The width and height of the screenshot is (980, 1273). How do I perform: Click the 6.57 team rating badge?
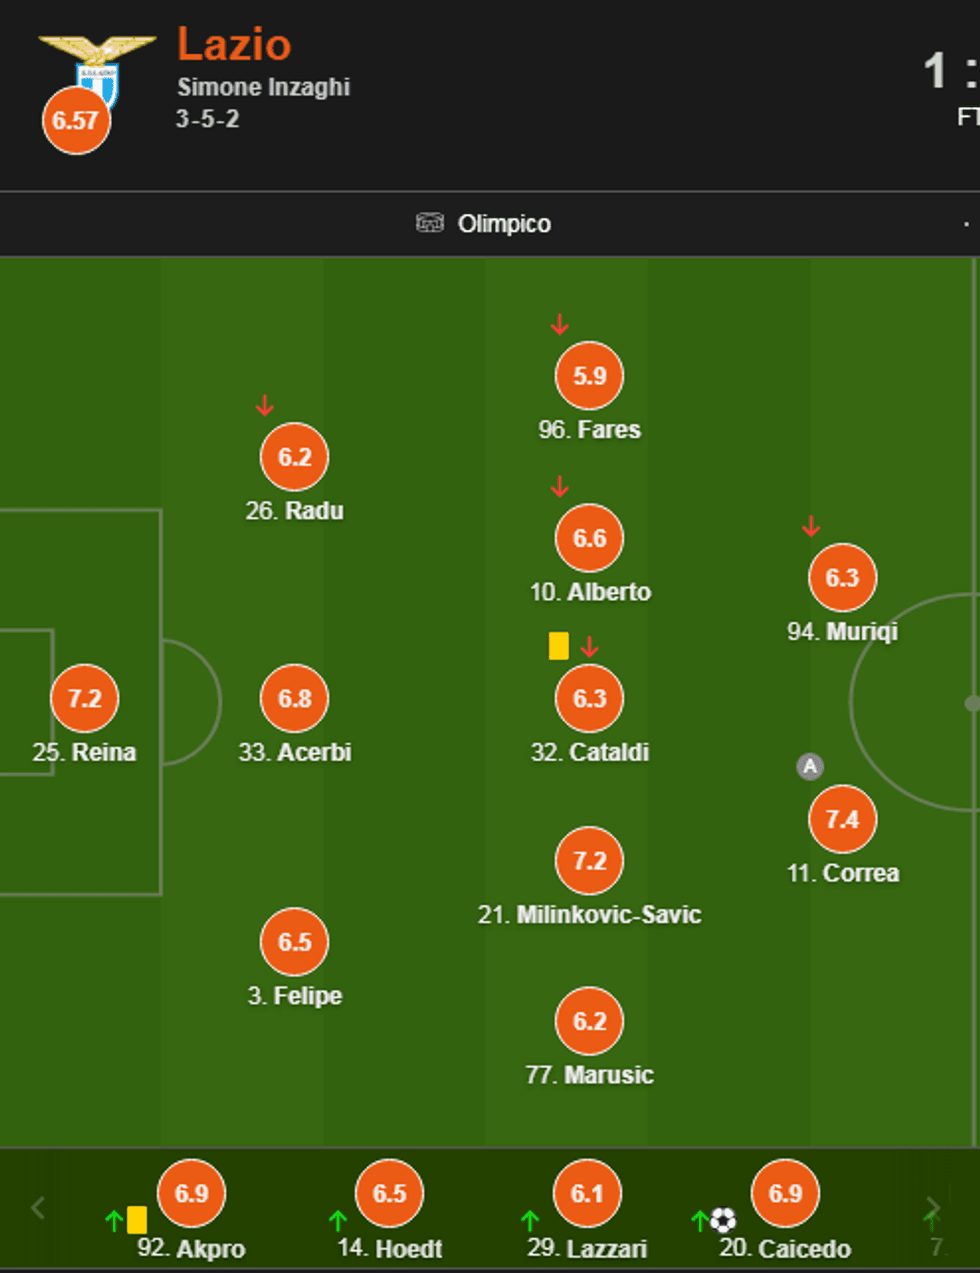pyautogui.click(x=76, y=121)
